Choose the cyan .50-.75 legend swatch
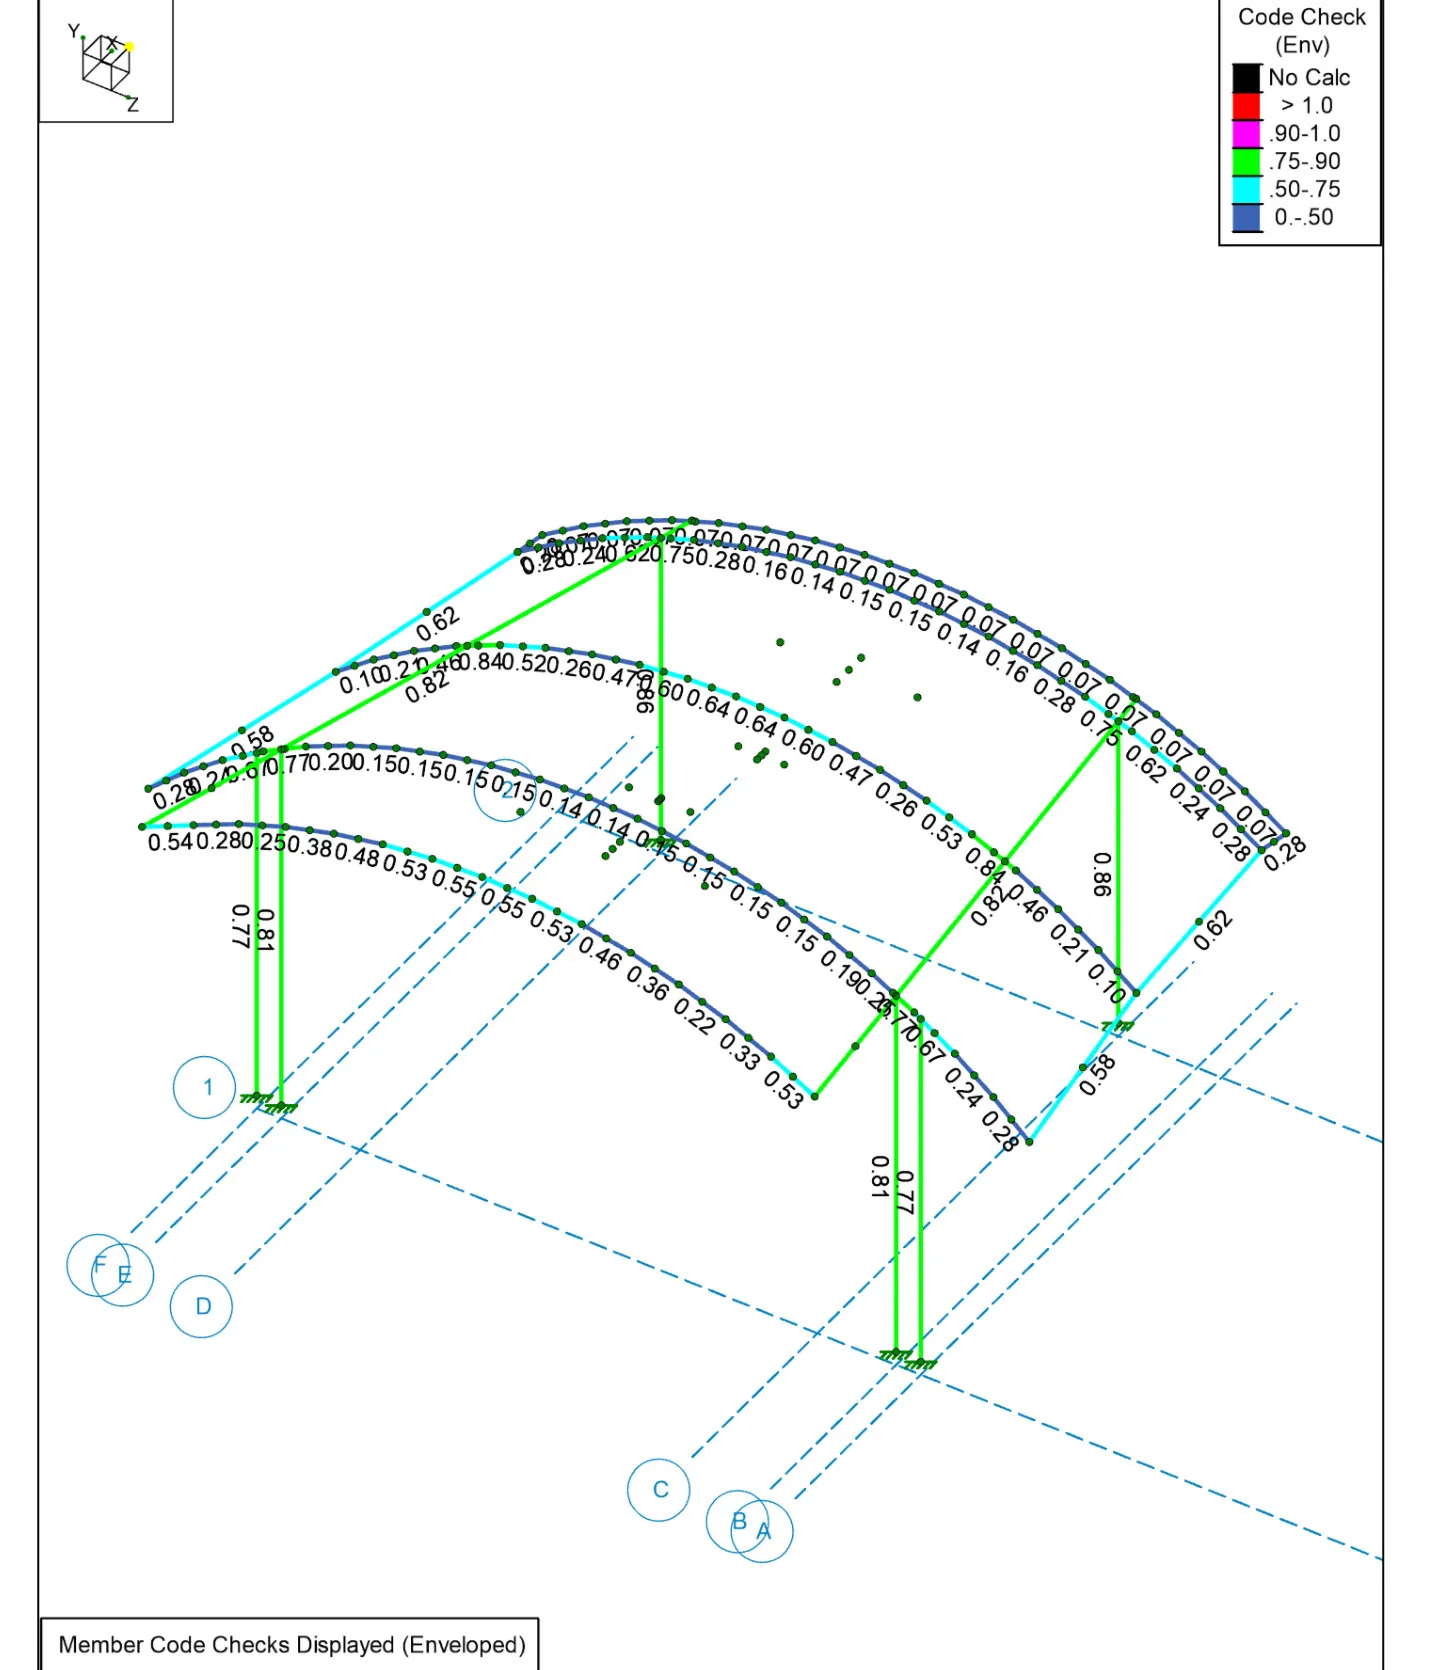The height and width of the screenshot is (1670, 1430). coord(1246,190)
